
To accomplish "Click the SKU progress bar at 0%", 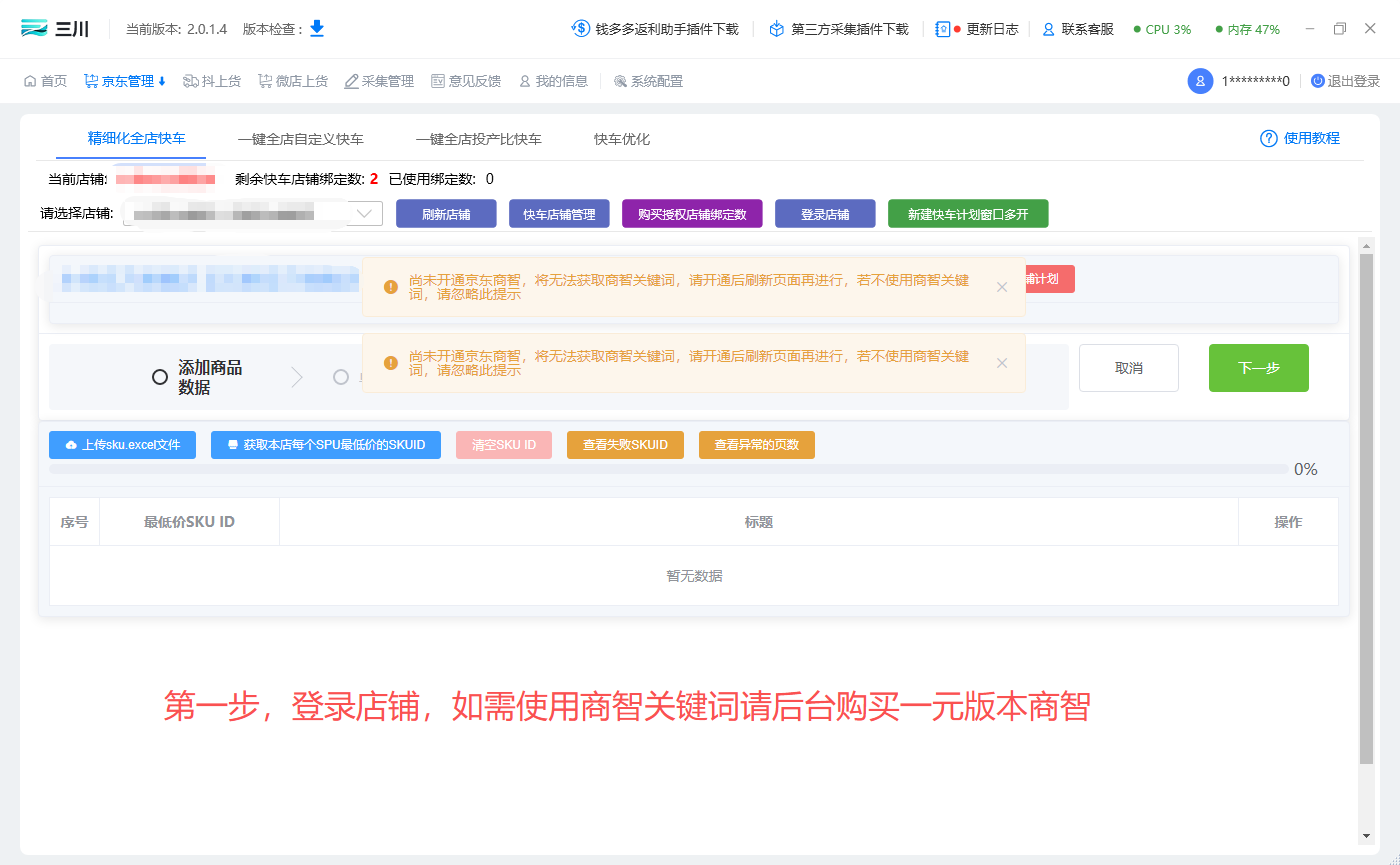I will [x=668, y=469].
